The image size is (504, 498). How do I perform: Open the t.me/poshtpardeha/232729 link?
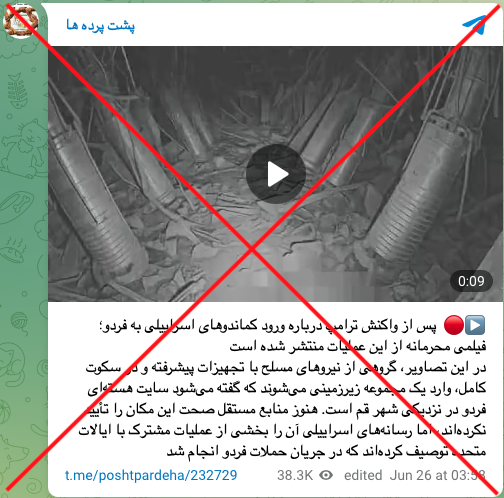click(151, 475)
